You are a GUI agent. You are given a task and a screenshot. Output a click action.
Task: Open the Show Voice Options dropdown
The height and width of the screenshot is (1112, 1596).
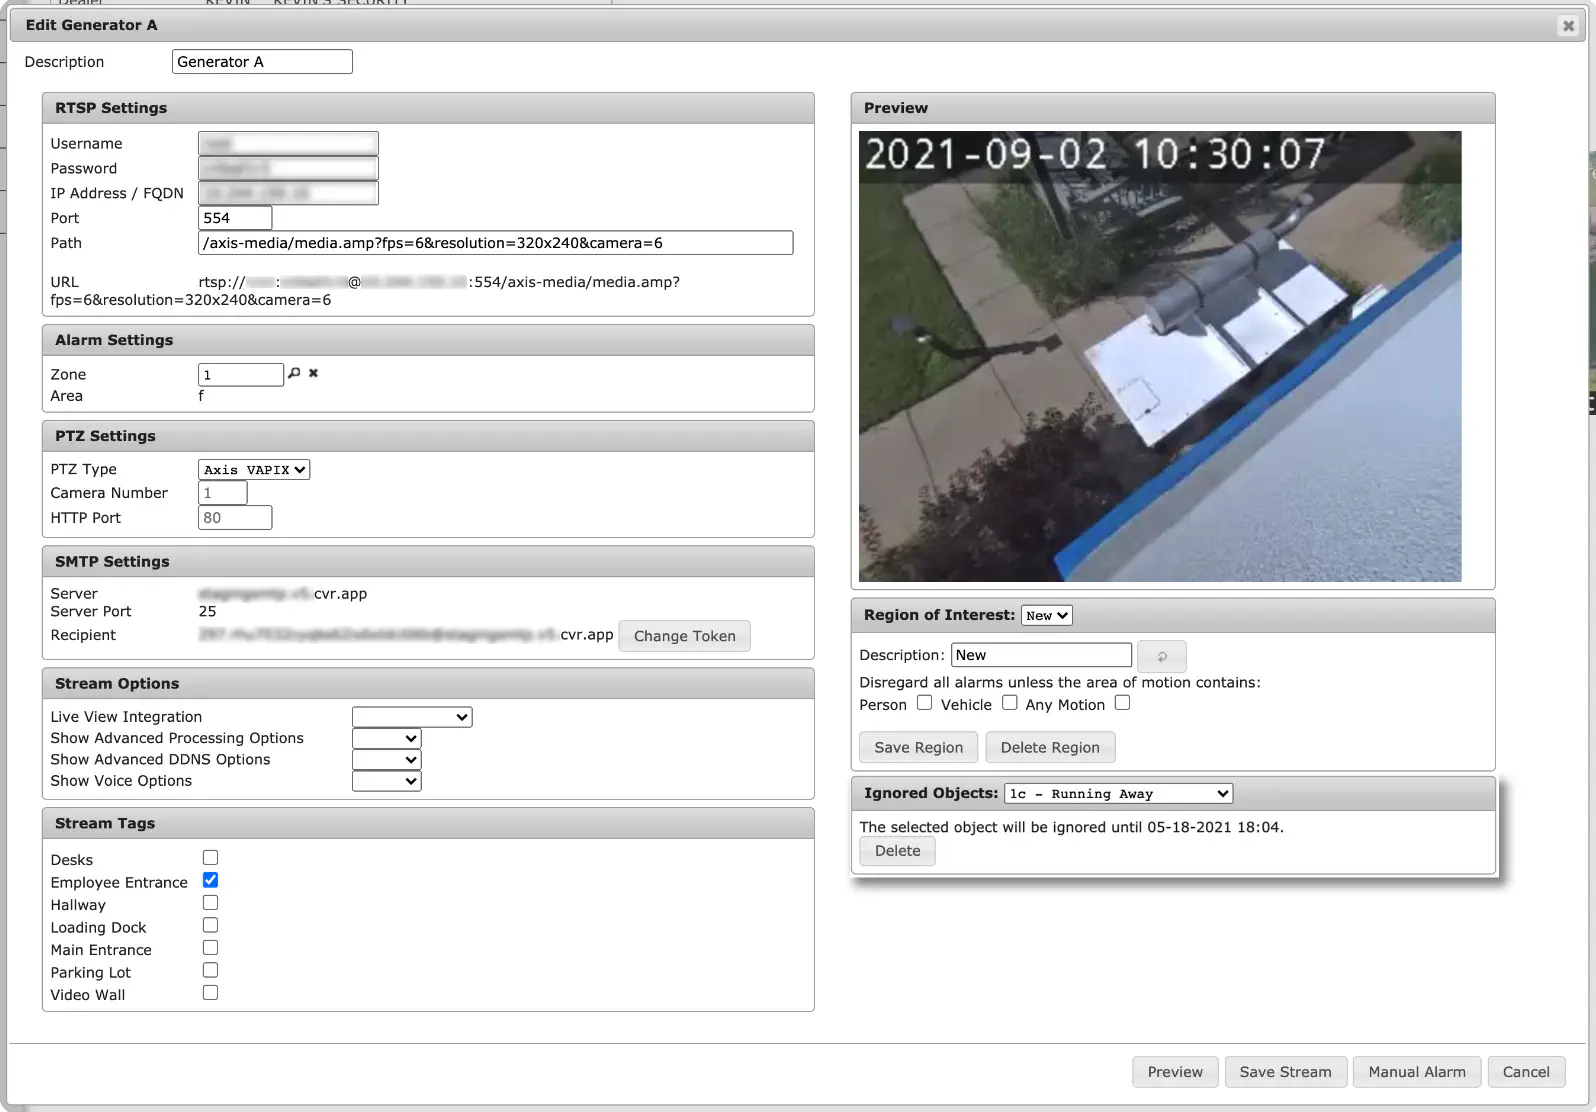point(386,781)
